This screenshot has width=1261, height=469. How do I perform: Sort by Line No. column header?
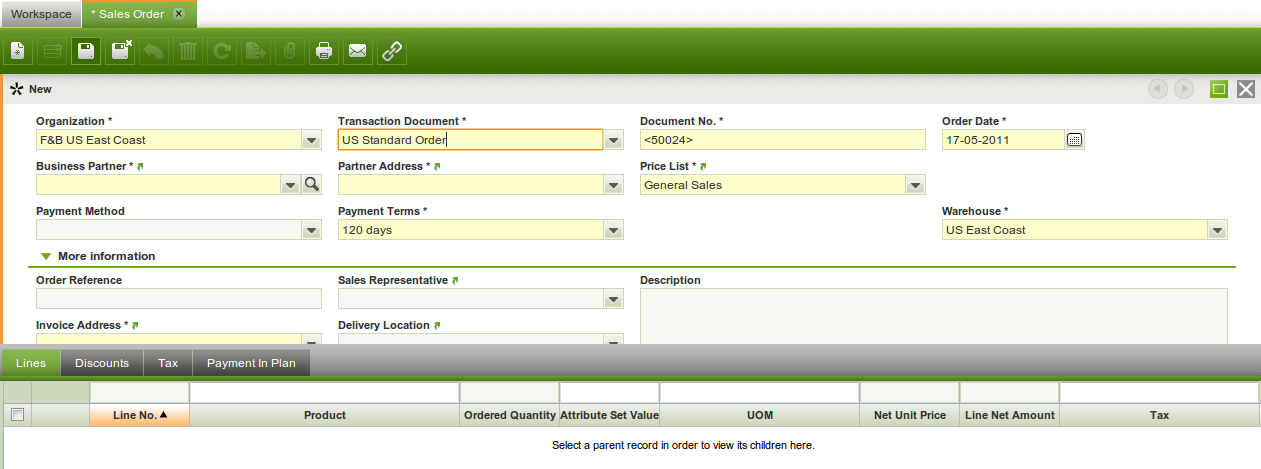point(140,415)
